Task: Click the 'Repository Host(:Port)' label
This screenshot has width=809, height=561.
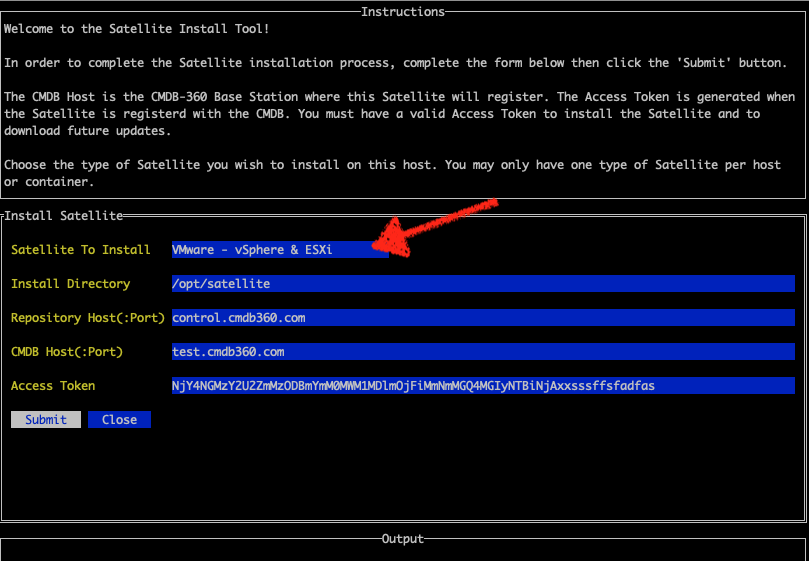Action: 88,318
